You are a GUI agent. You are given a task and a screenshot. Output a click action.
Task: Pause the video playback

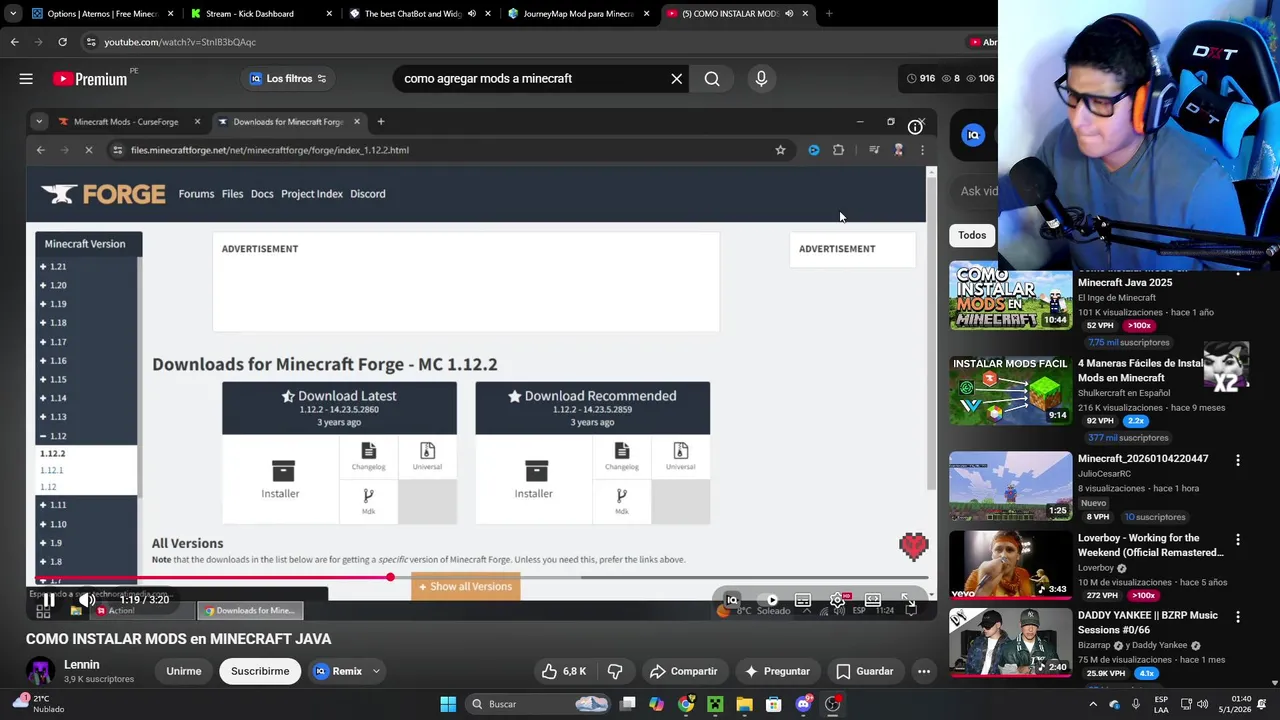(48, 600)
